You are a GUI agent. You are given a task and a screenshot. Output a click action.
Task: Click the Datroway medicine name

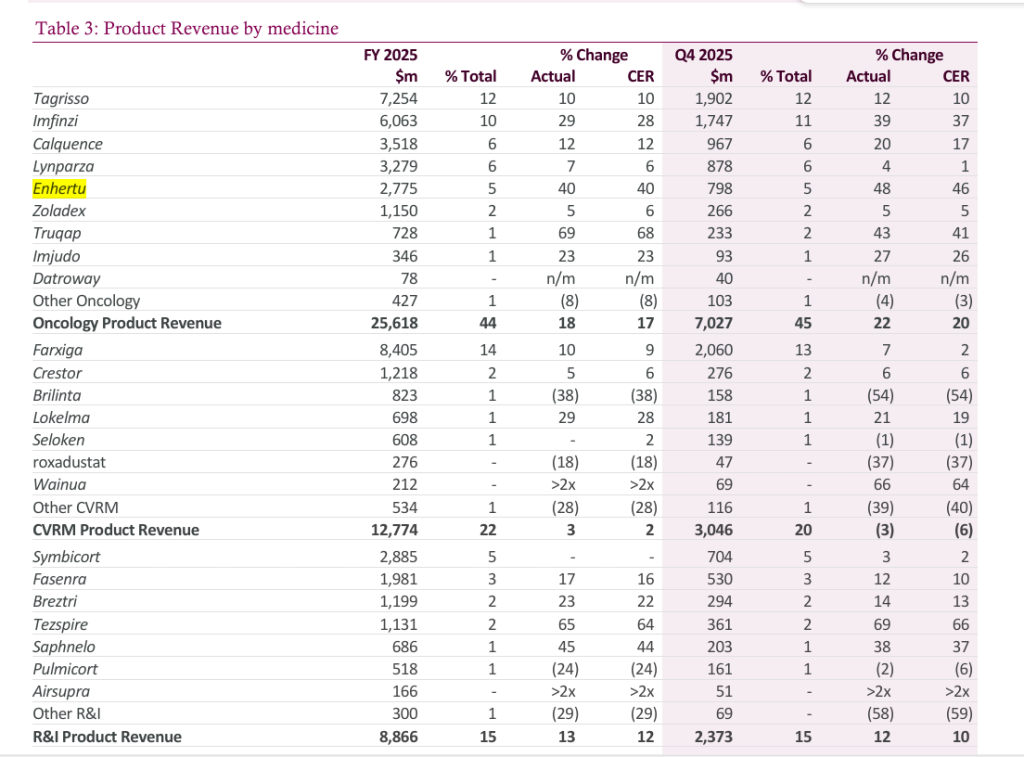click(x=66, y=278)
